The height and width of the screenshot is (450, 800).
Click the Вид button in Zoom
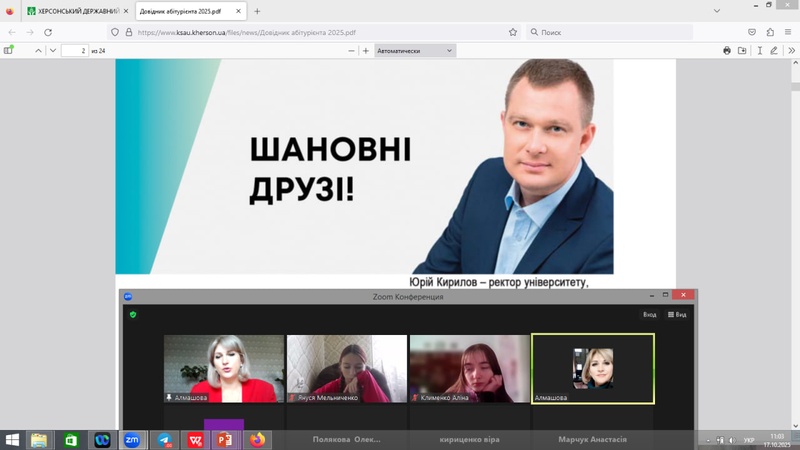677,314
